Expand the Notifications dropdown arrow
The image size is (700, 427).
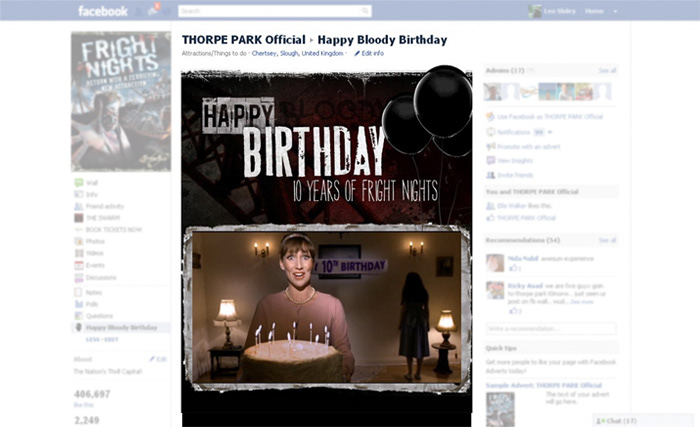pos(550,132)
